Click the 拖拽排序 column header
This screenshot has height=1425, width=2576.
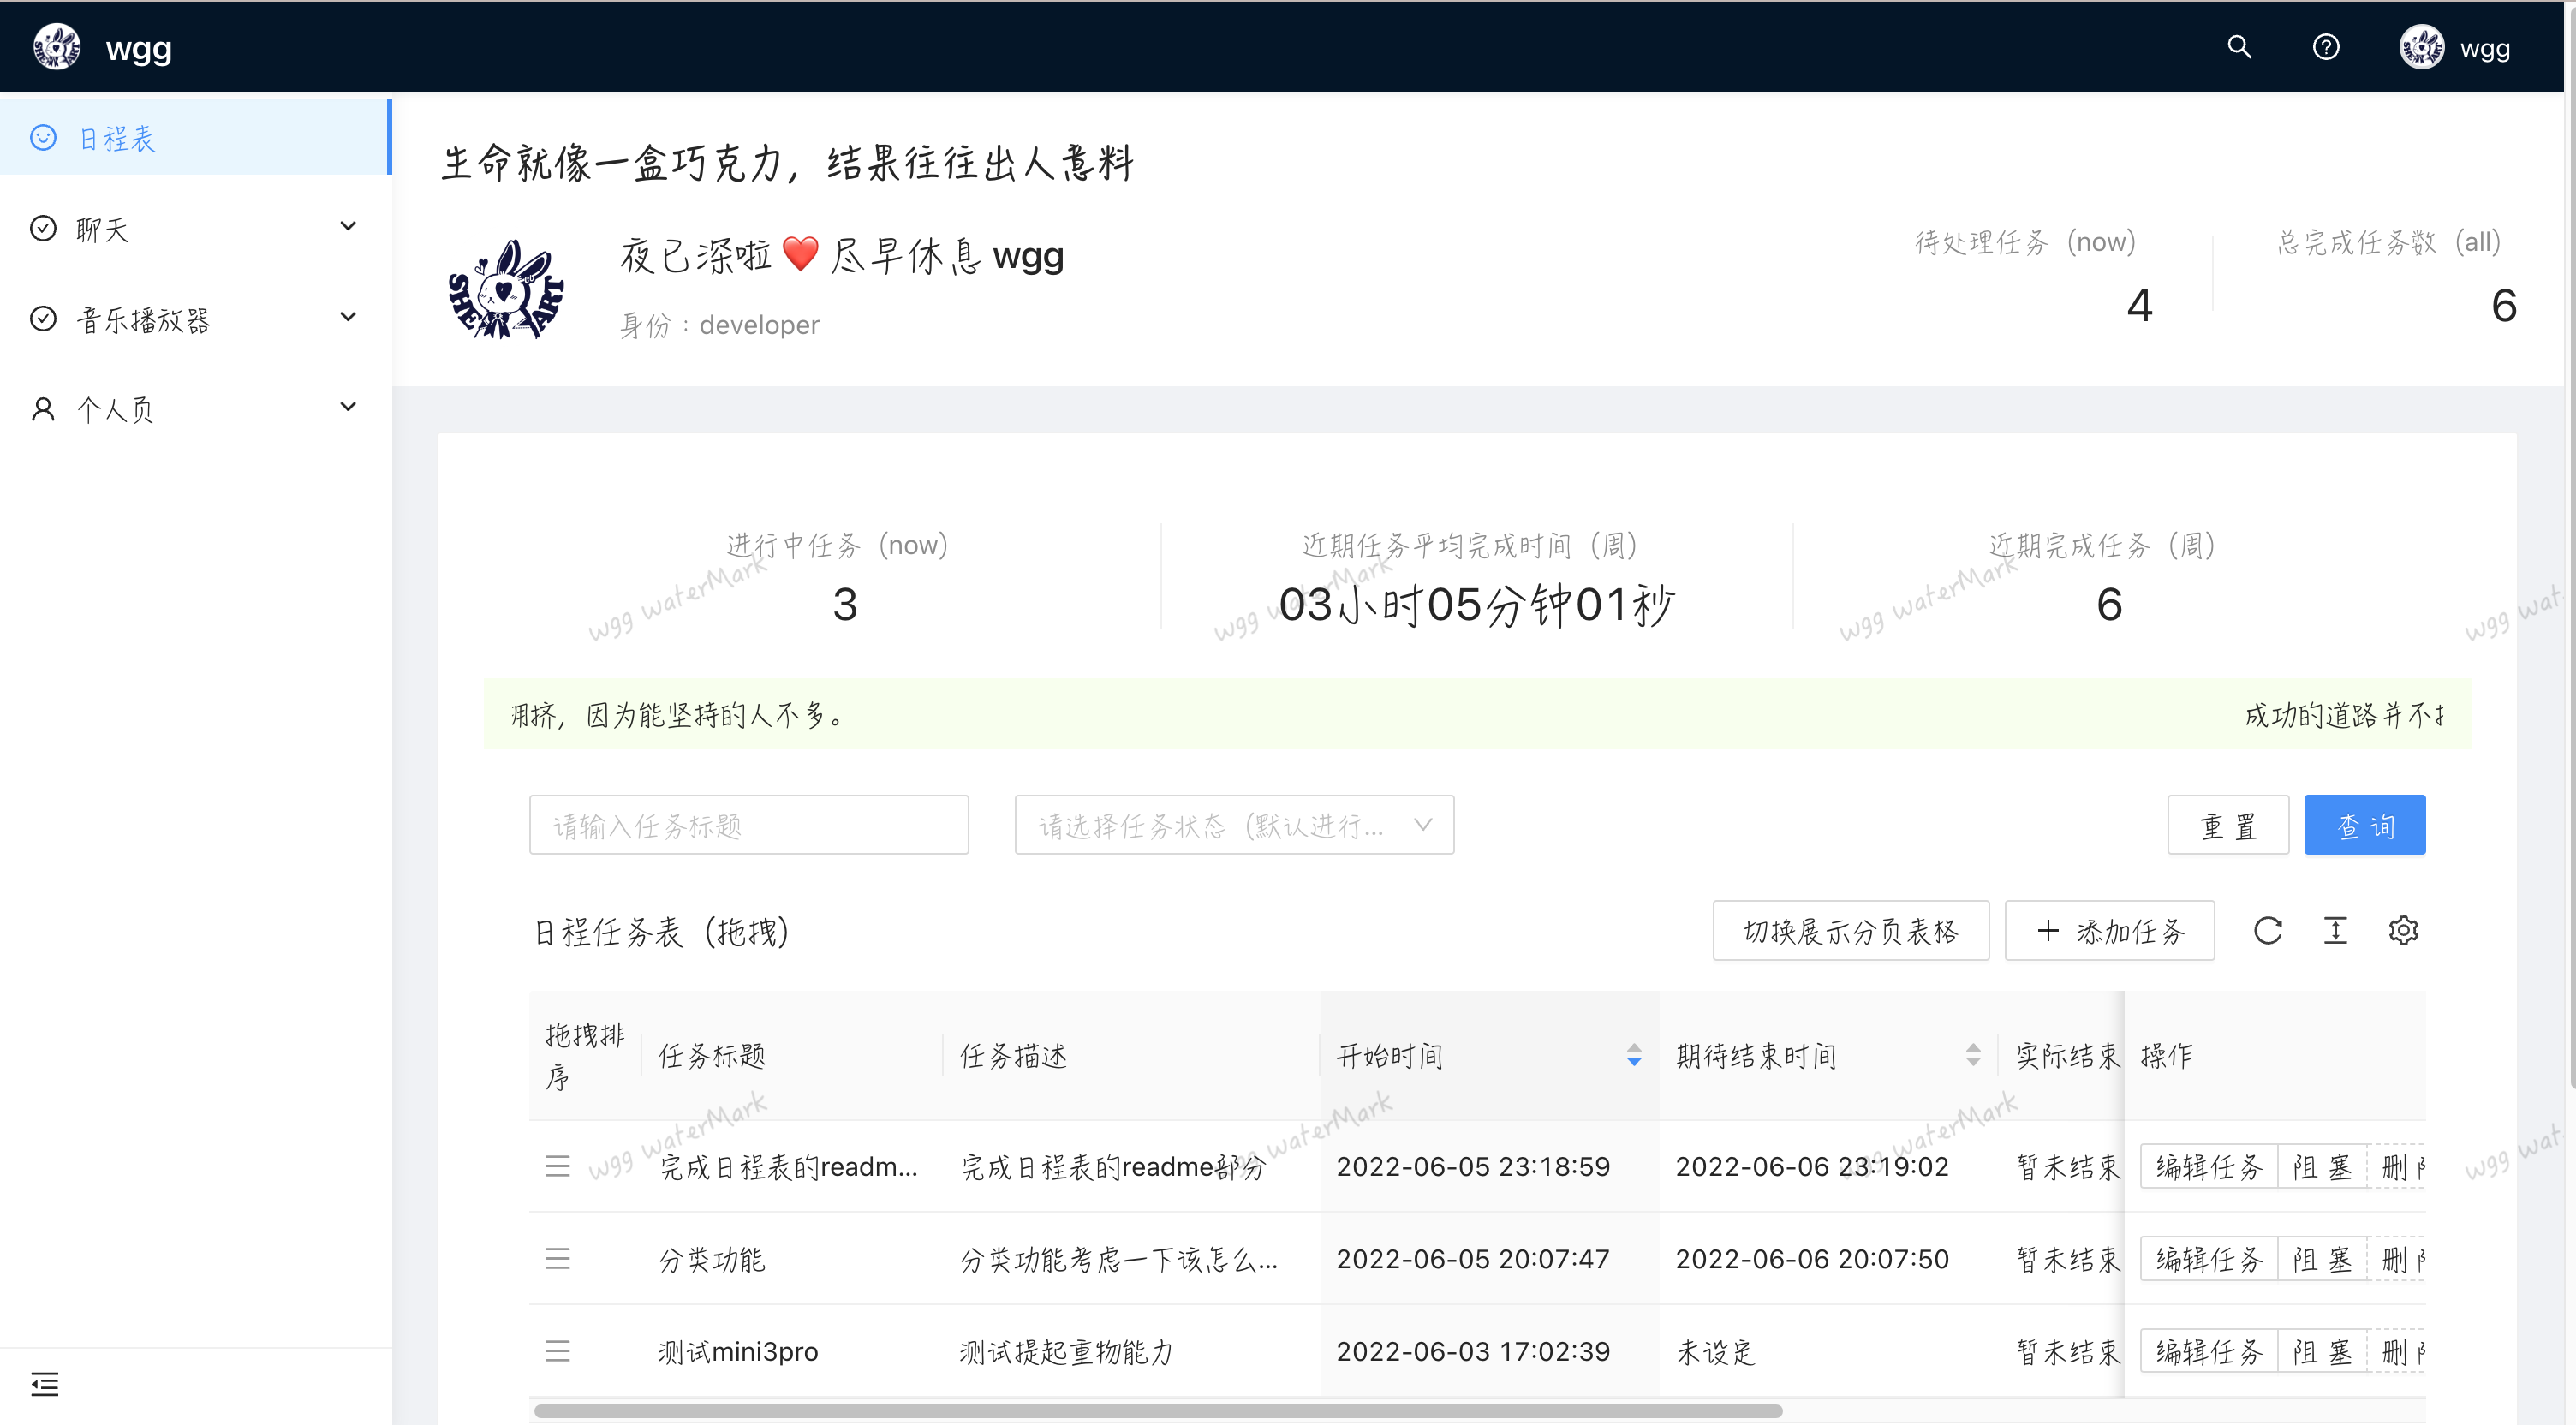584,1055
